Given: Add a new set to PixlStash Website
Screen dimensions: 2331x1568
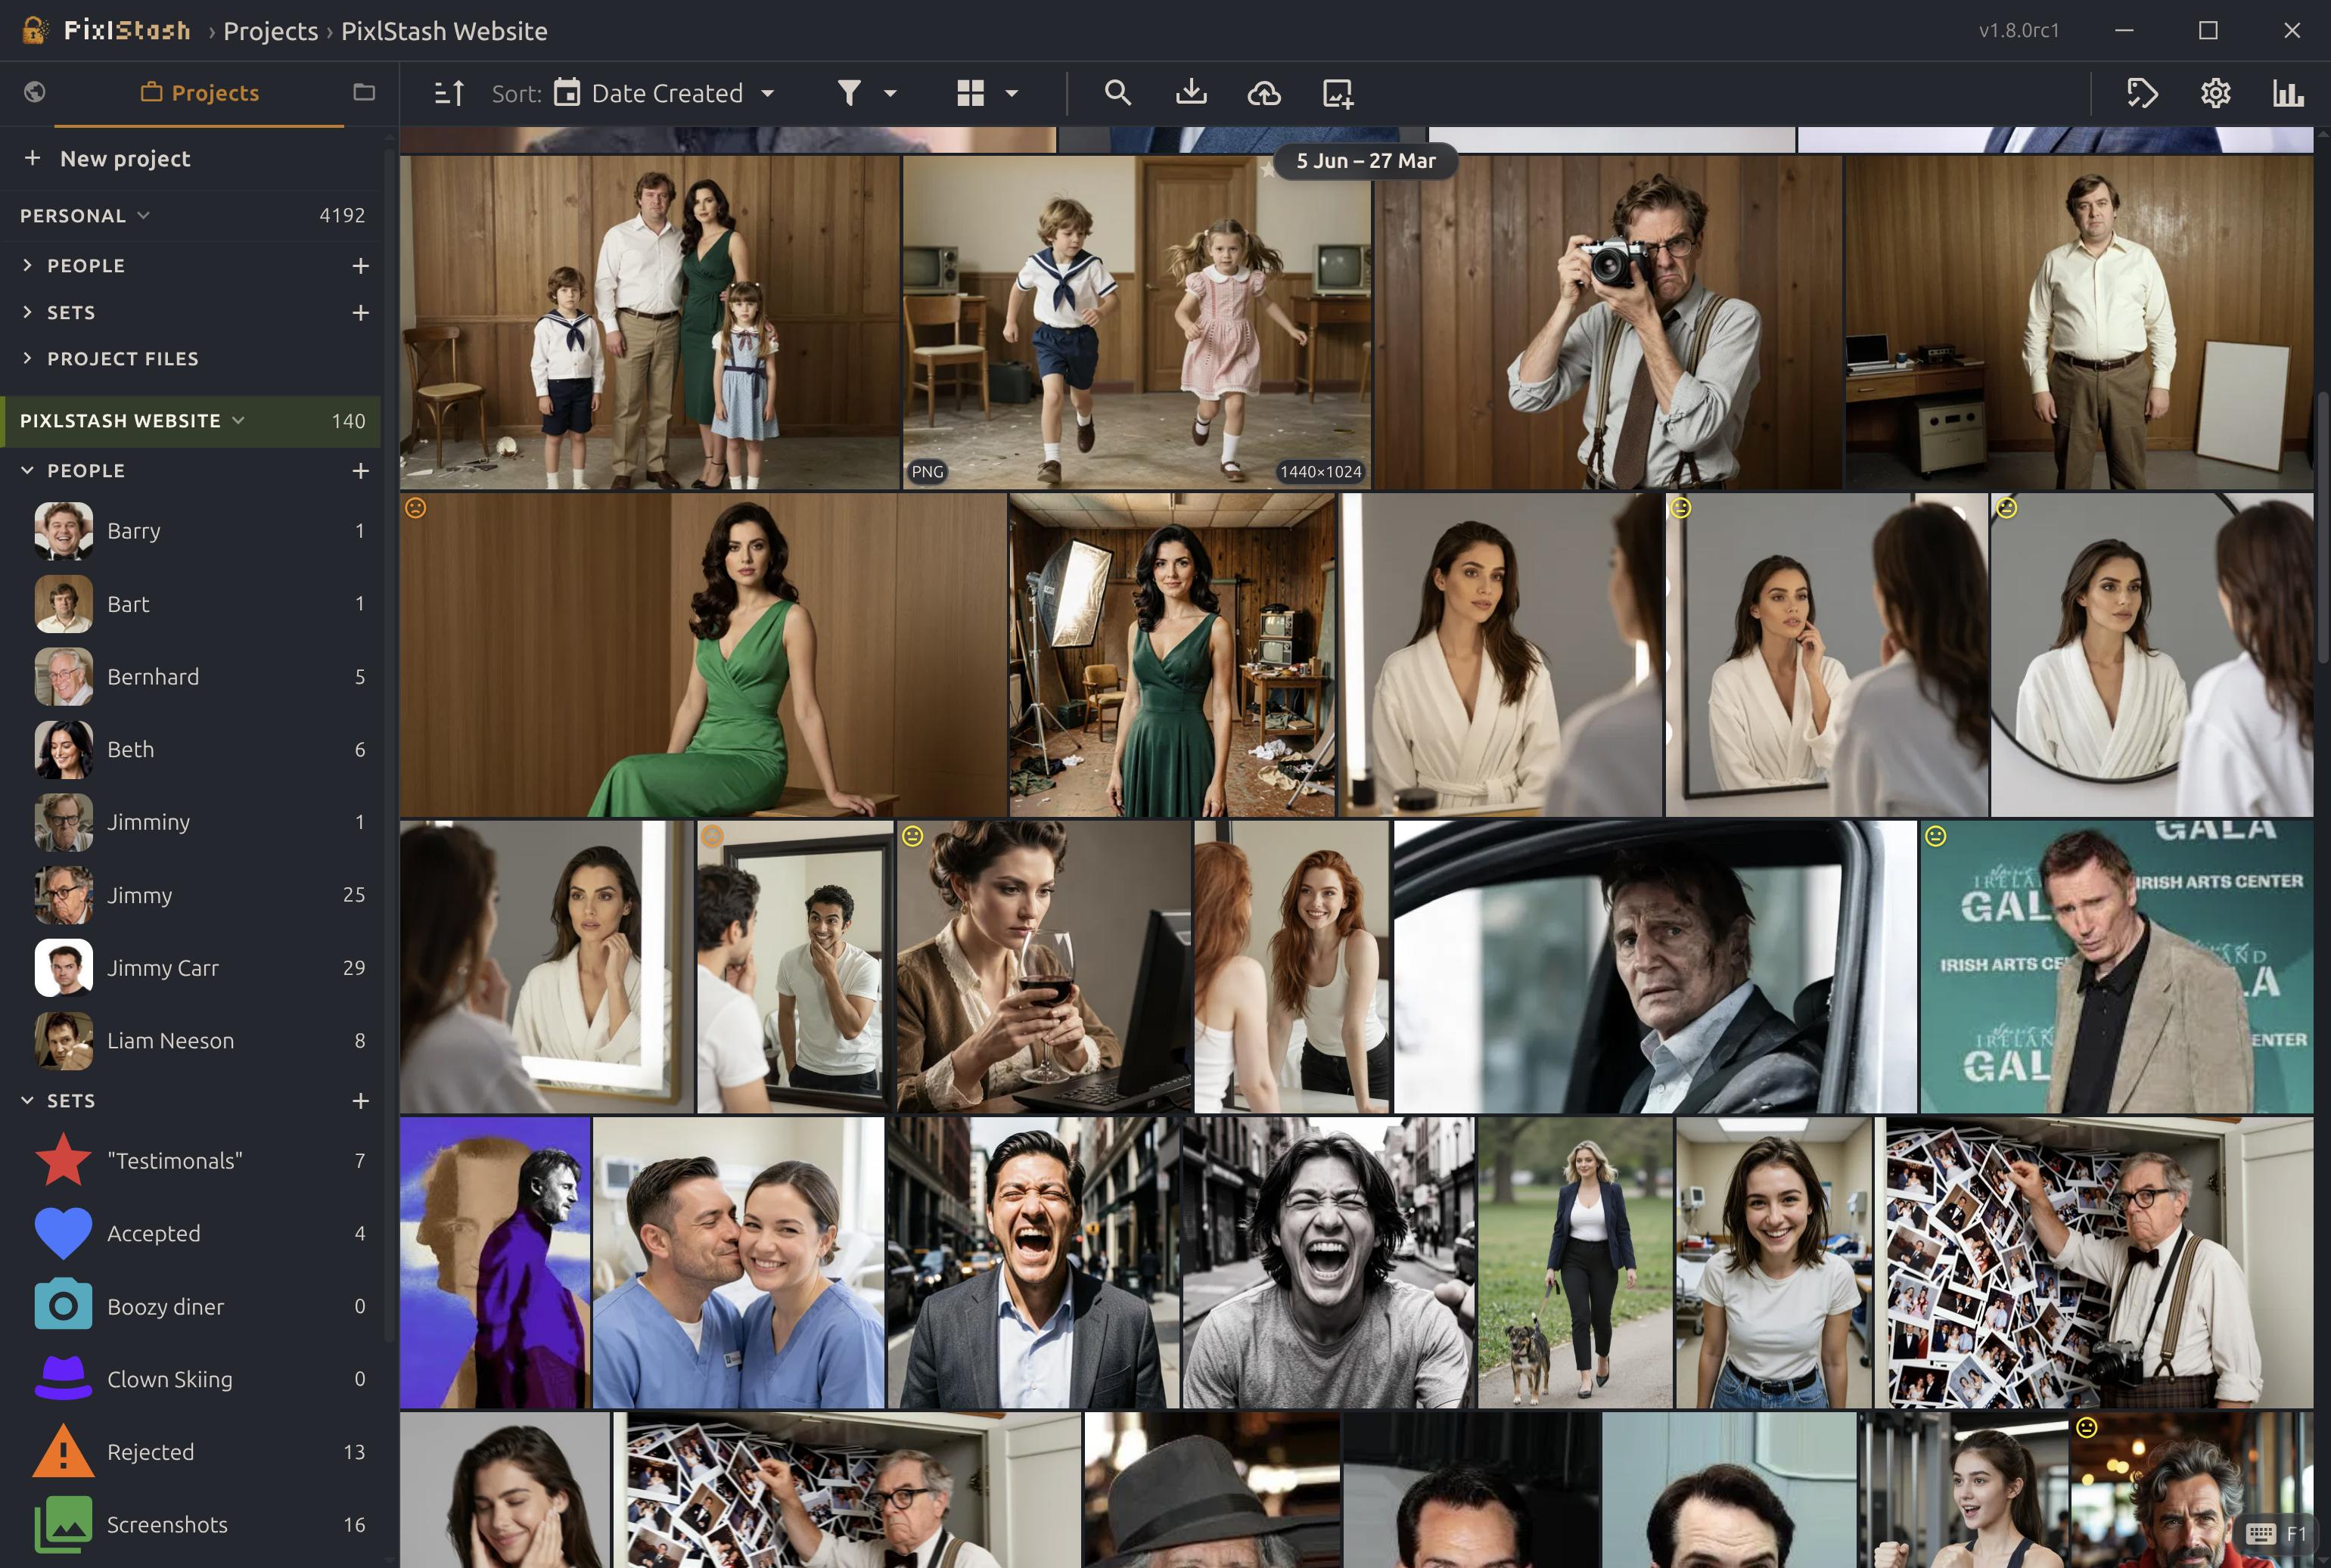Looking at the screenshot, I should tap(361, 1100).
